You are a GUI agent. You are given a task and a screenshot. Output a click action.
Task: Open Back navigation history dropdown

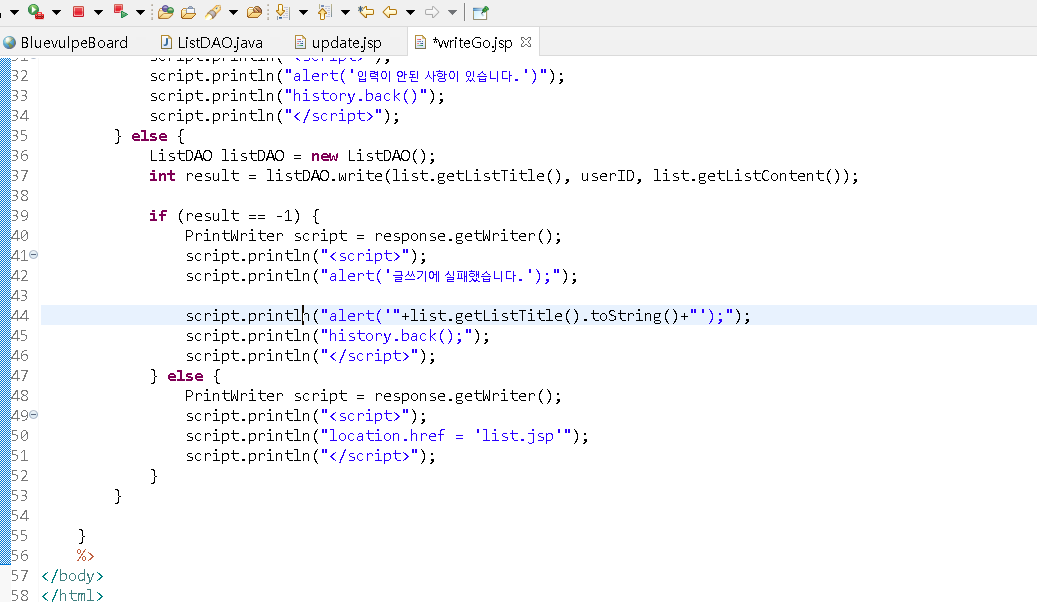(411, 12)
